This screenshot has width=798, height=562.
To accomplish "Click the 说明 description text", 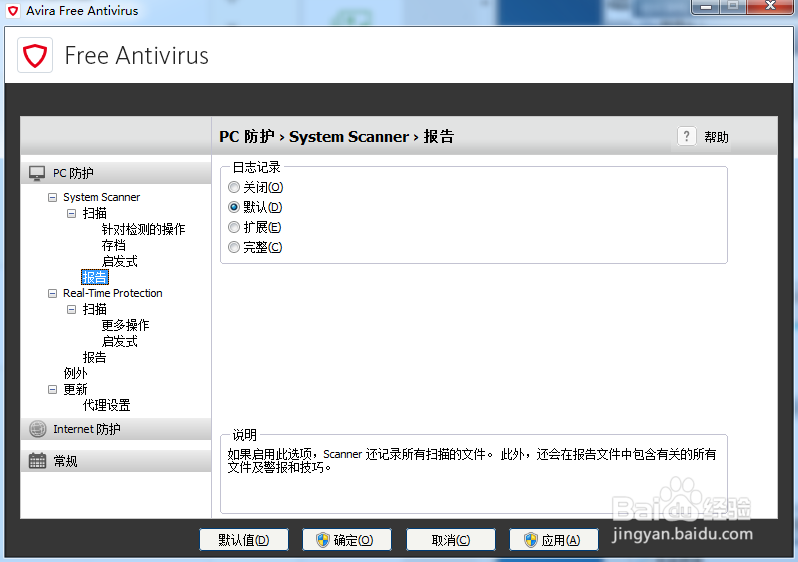I will click(471, 461).
